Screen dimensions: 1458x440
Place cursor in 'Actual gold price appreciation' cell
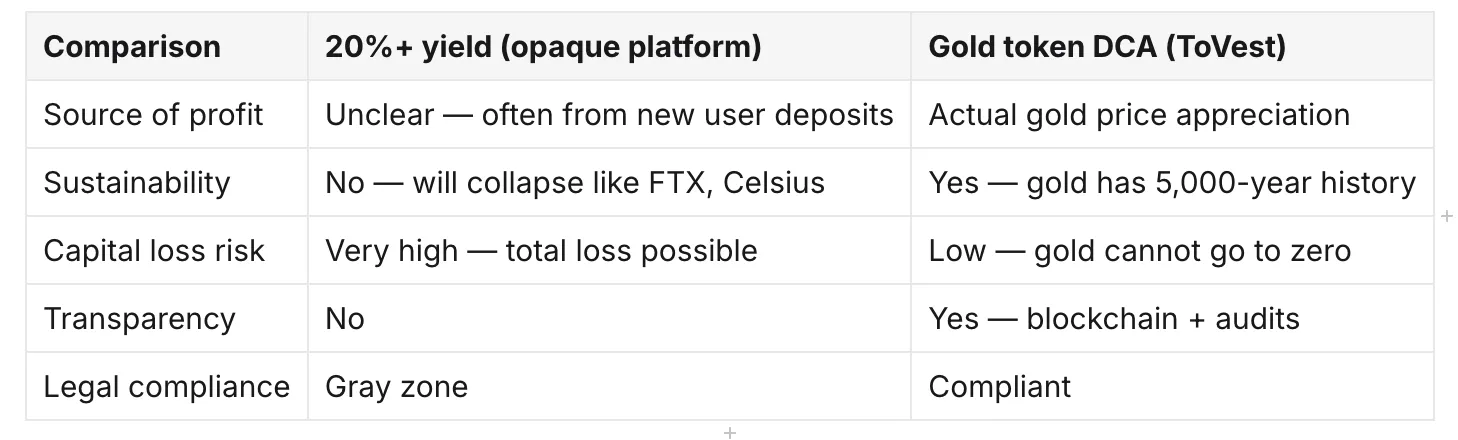[1172, 115]
